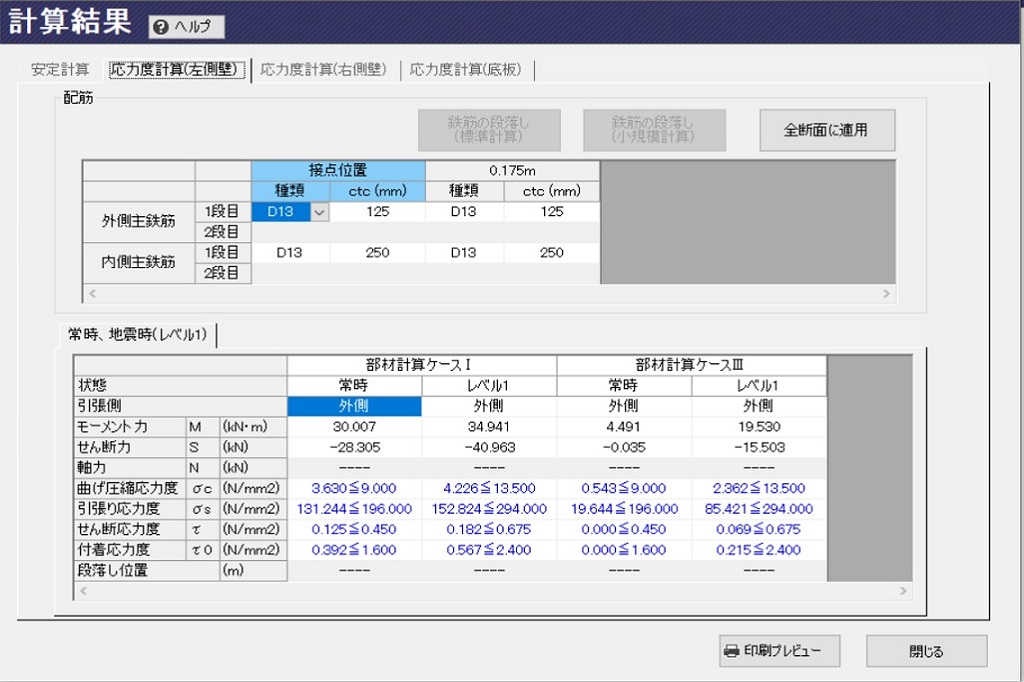Click disabled 鉄筋の段落し(小規模計算) button

pyautogui.click(x=654, y=130)
